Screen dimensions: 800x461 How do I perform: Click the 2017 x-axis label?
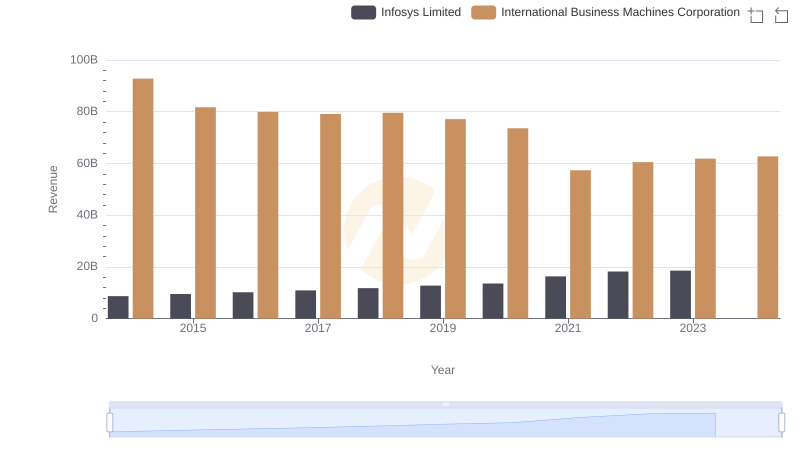click(x=318, y=328)
